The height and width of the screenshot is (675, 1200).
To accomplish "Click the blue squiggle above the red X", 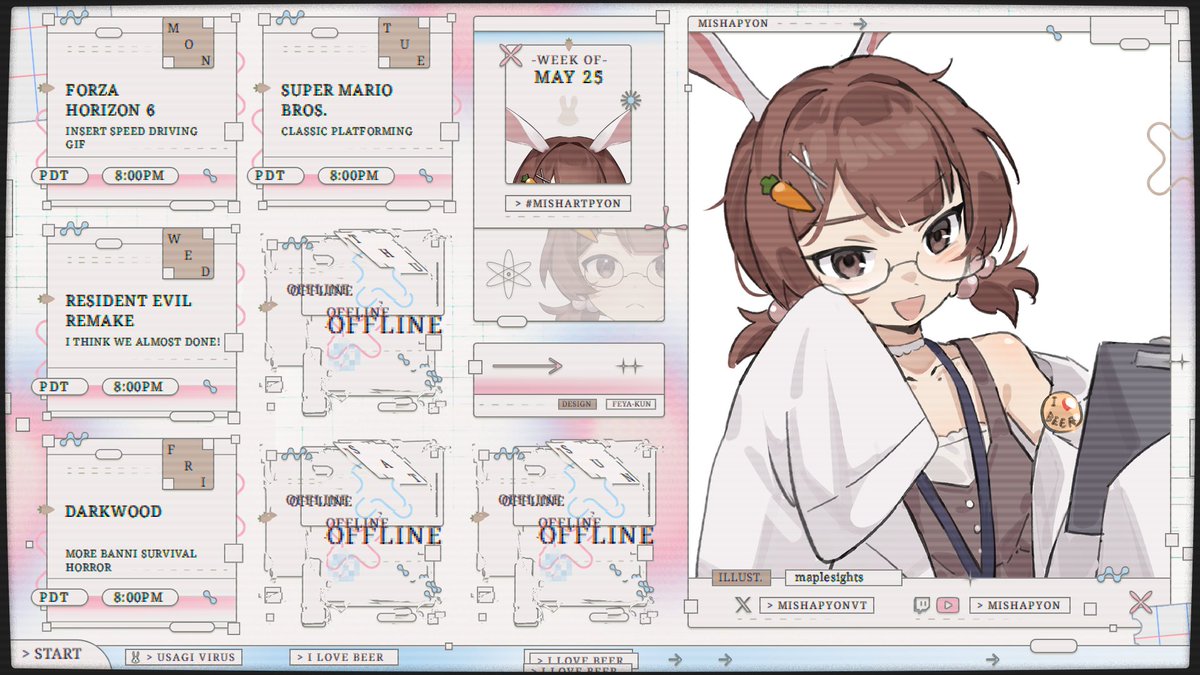I will click(1111, 574).
